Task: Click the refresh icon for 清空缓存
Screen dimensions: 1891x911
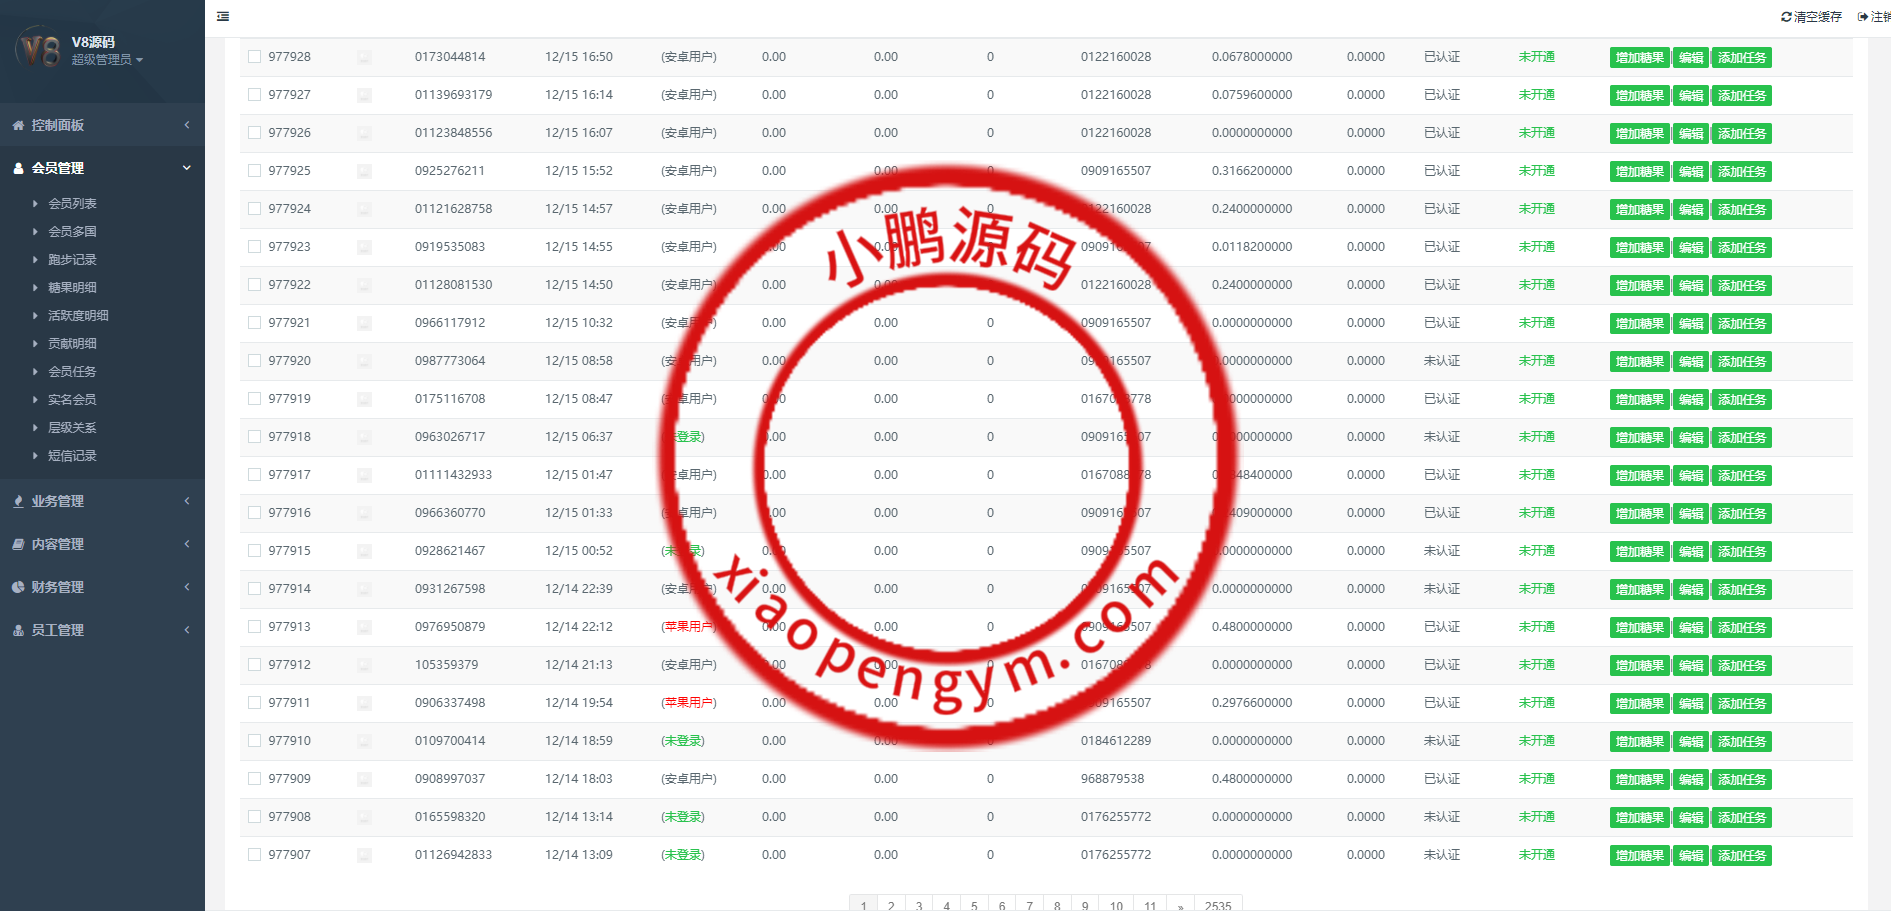Action: 1786,17
